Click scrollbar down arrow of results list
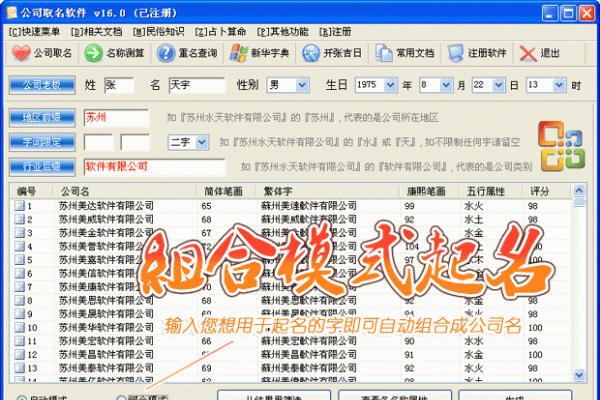600x400 pixels. pos(579,375)
